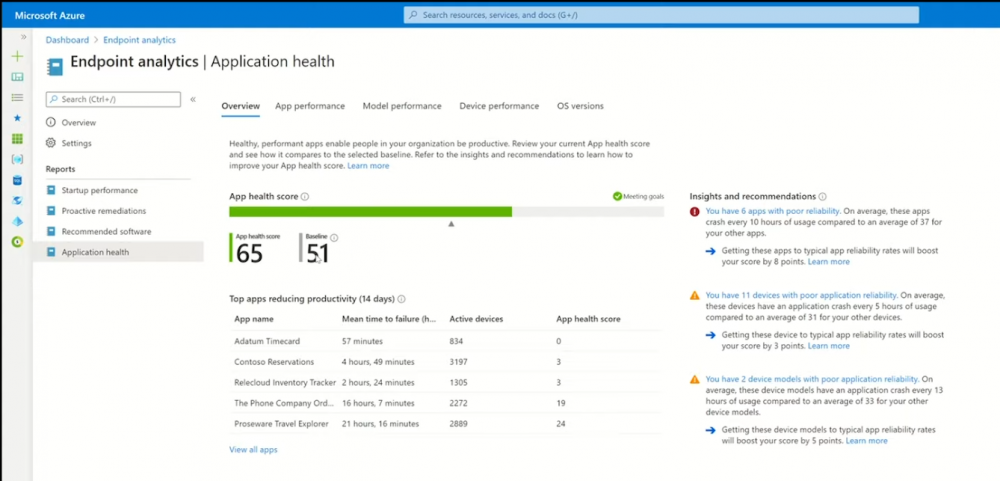Click the blue diamond Azure AD icon
Screen dimensions: 1000x481
click(17, 221)
